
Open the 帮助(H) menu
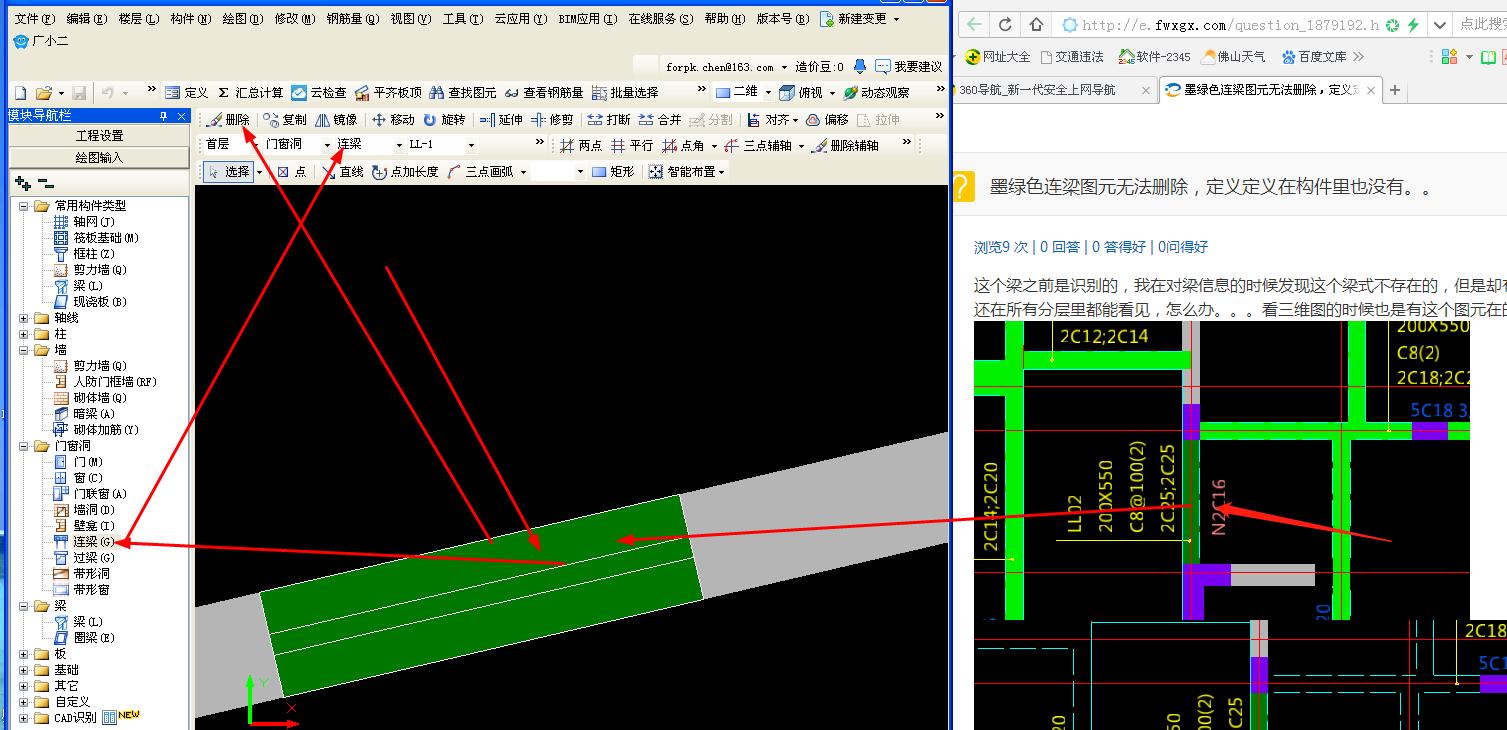tap(723, 19)
